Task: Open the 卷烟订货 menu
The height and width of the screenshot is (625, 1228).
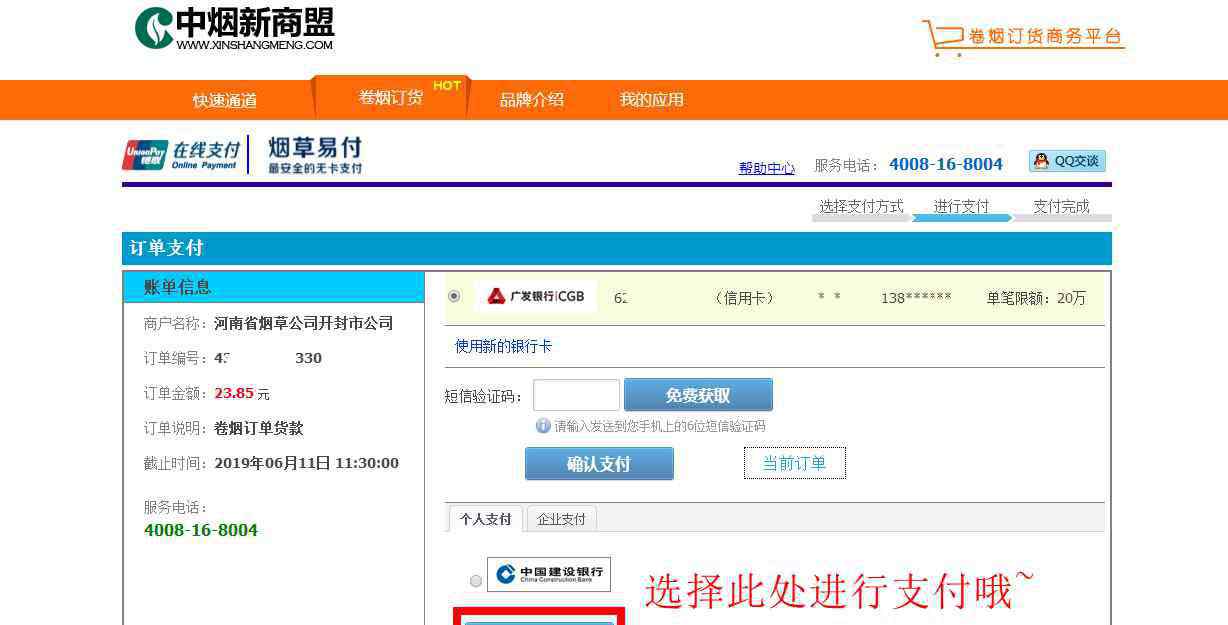Action: click(391, 97)
